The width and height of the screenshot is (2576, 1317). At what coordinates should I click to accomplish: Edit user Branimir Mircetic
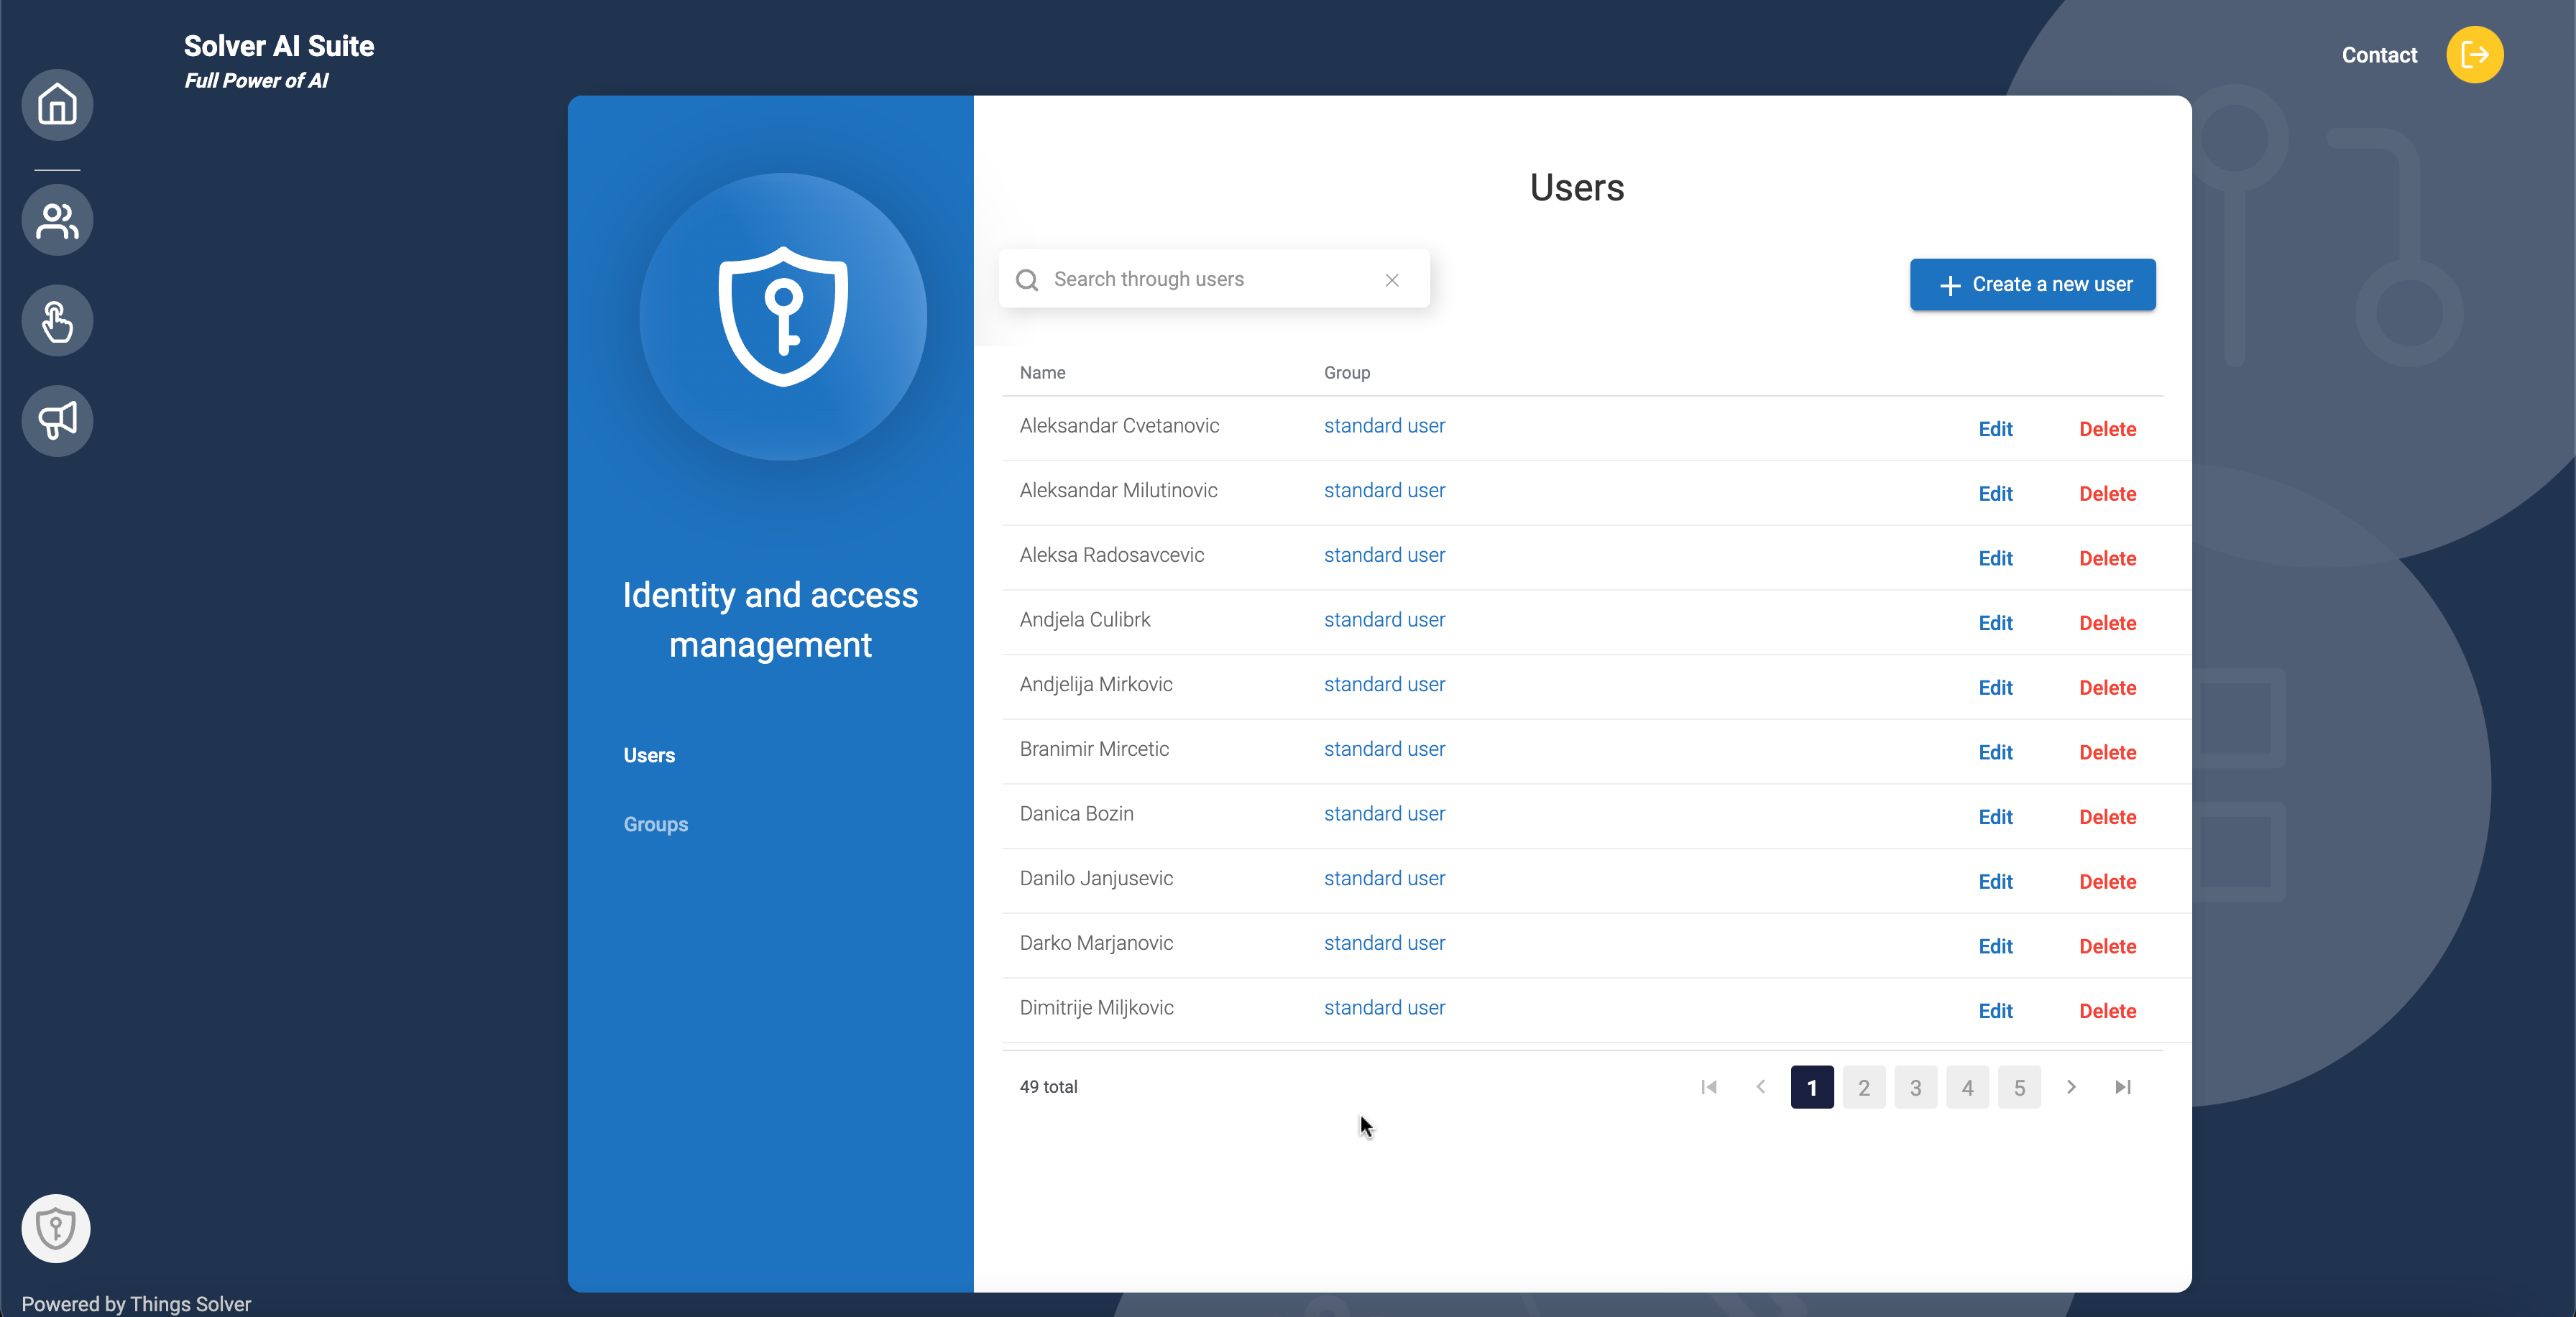pyautogui.click(x=1996, y=752)
